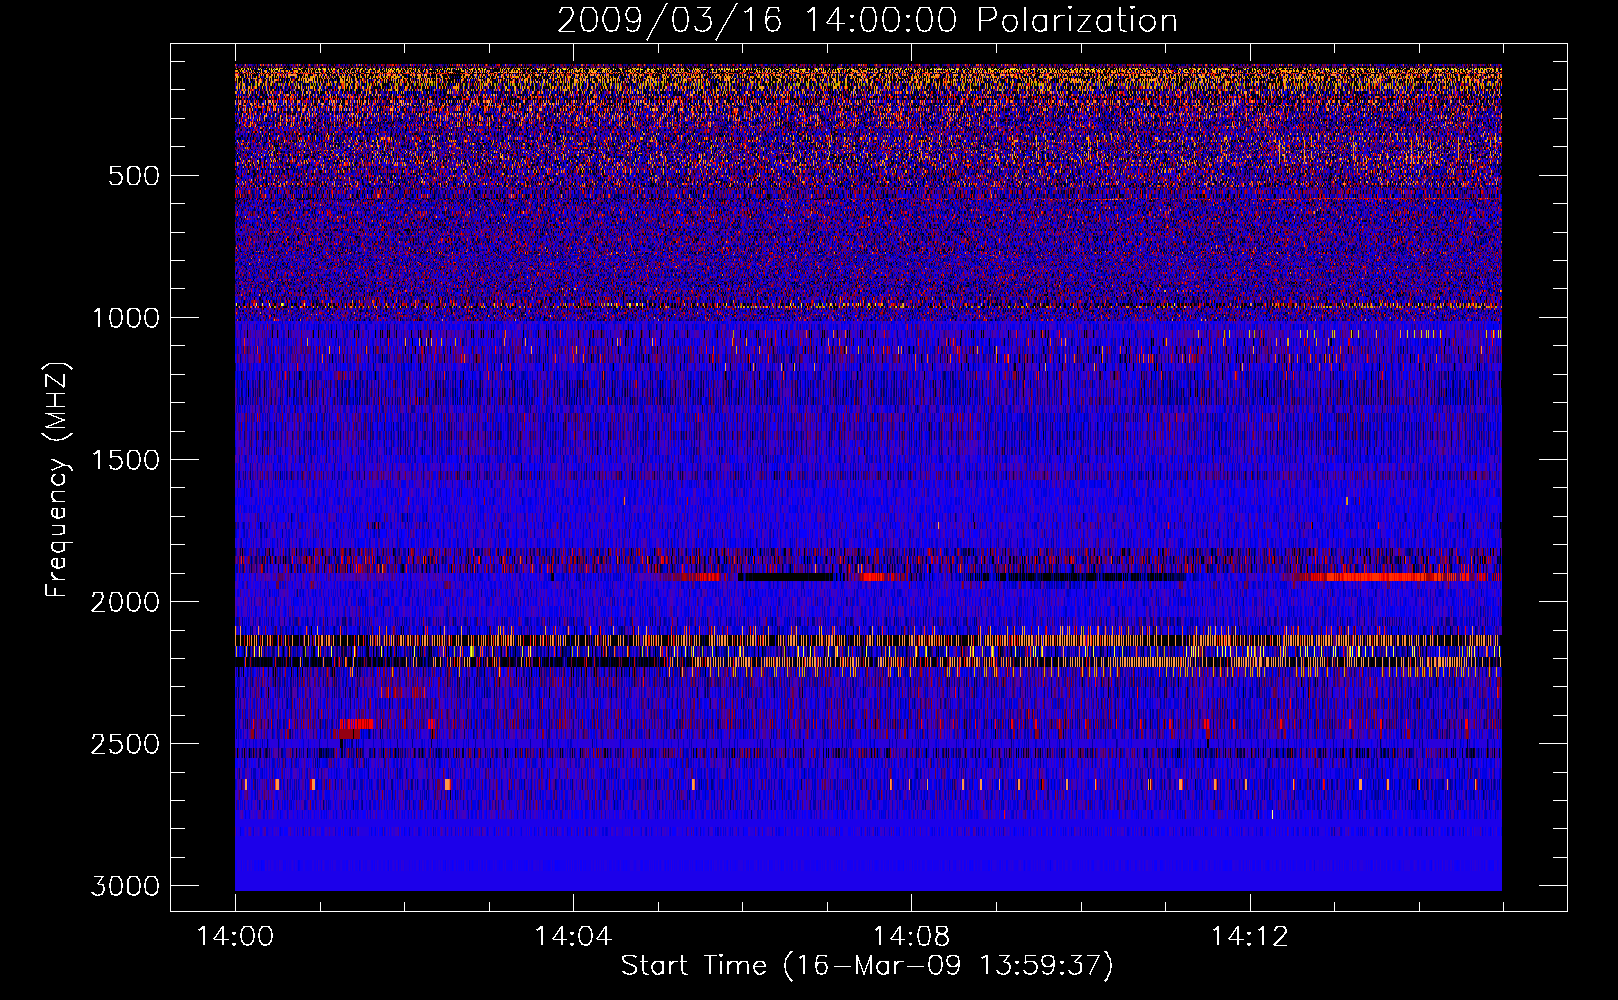Click the 14:08 time axis label
The image size is (1618, 1000).
[x=911, y=937]
